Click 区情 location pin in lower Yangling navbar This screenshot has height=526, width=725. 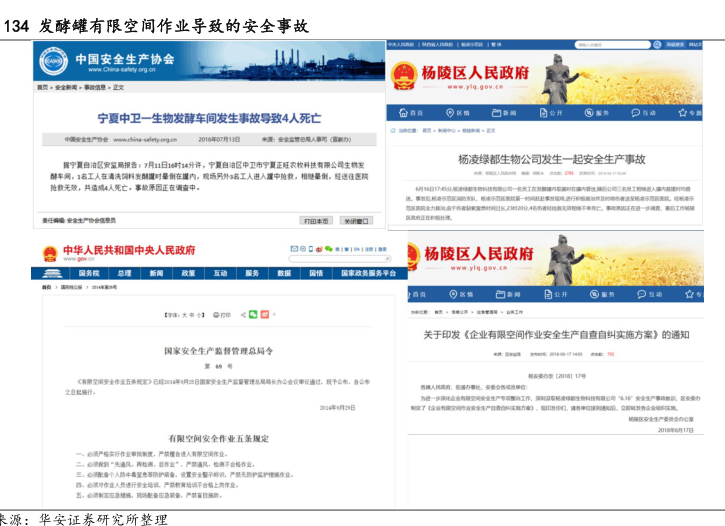tap(453, 294)
